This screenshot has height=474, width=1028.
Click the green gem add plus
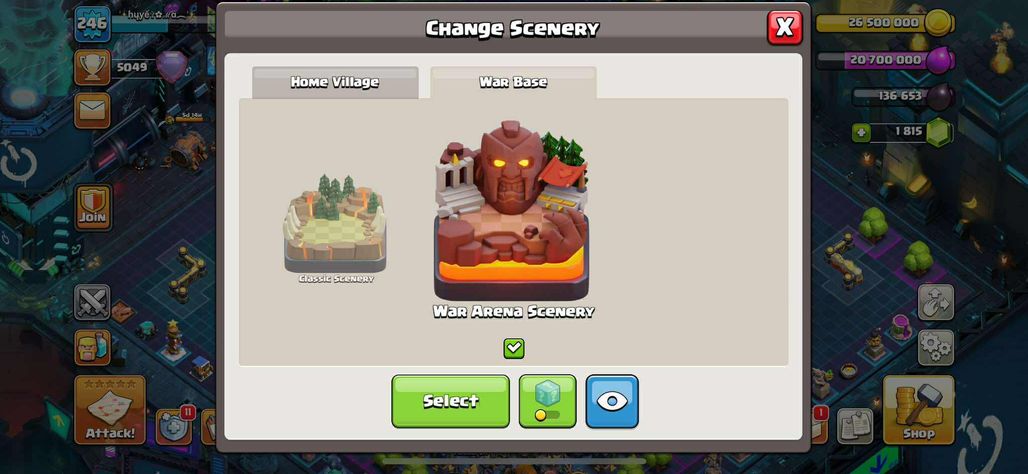click(x=861, y=132)
